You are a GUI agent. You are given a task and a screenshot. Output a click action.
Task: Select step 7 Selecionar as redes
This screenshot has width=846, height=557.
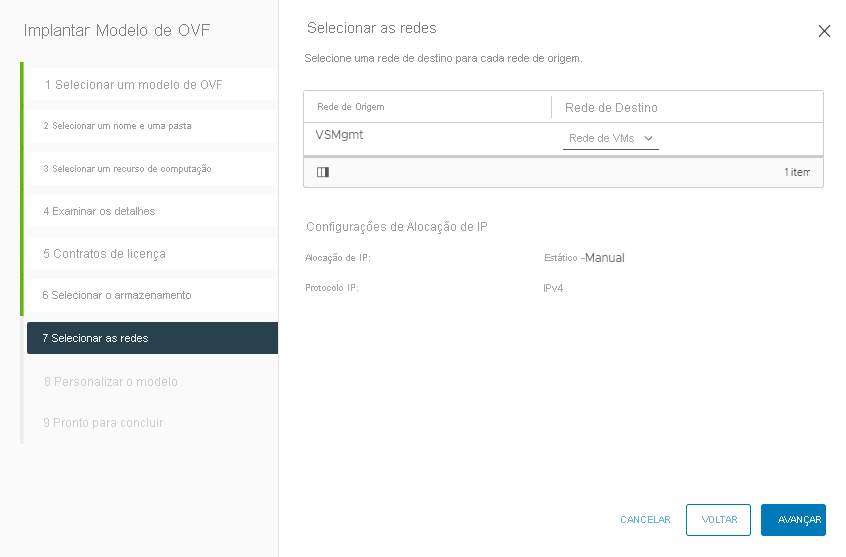coord(152,338)
